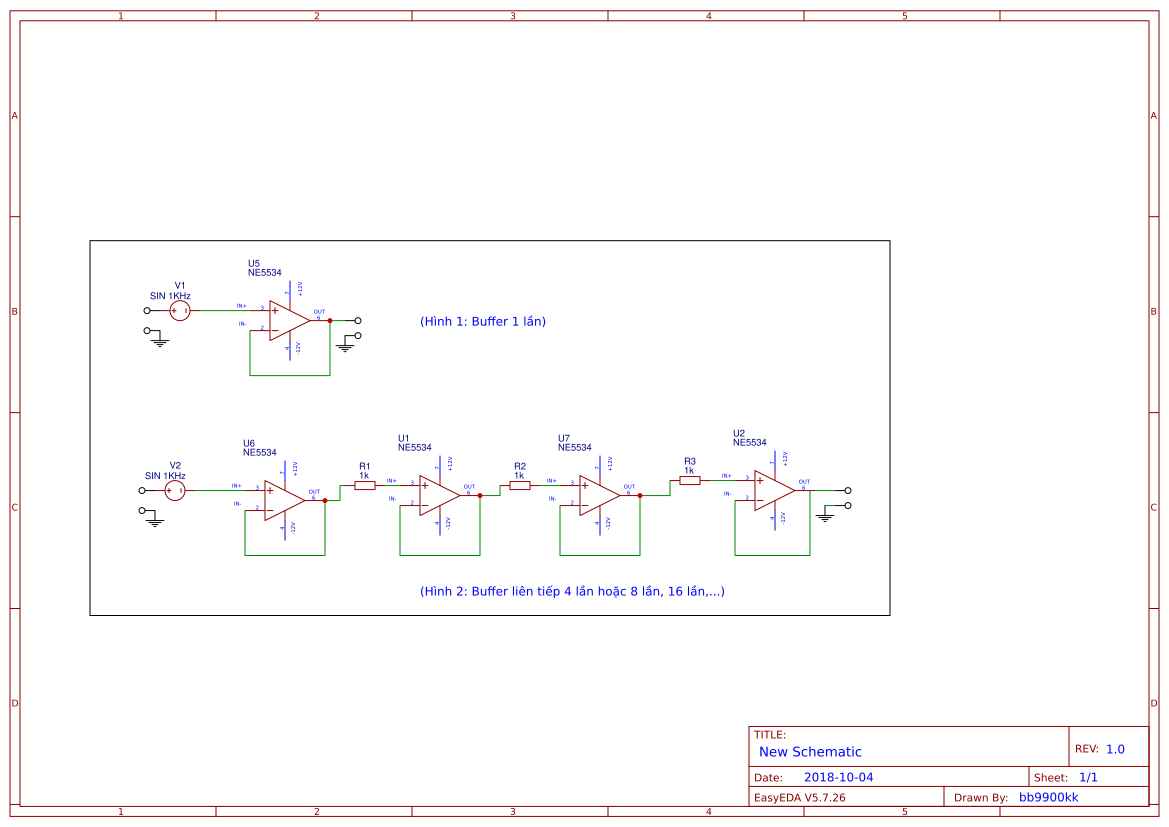Image resolution: width=1169 pixels, height=827 pixels.
Task: Select the U6 NE5534 op-amp symbol
Action: [x=282, y=493]
